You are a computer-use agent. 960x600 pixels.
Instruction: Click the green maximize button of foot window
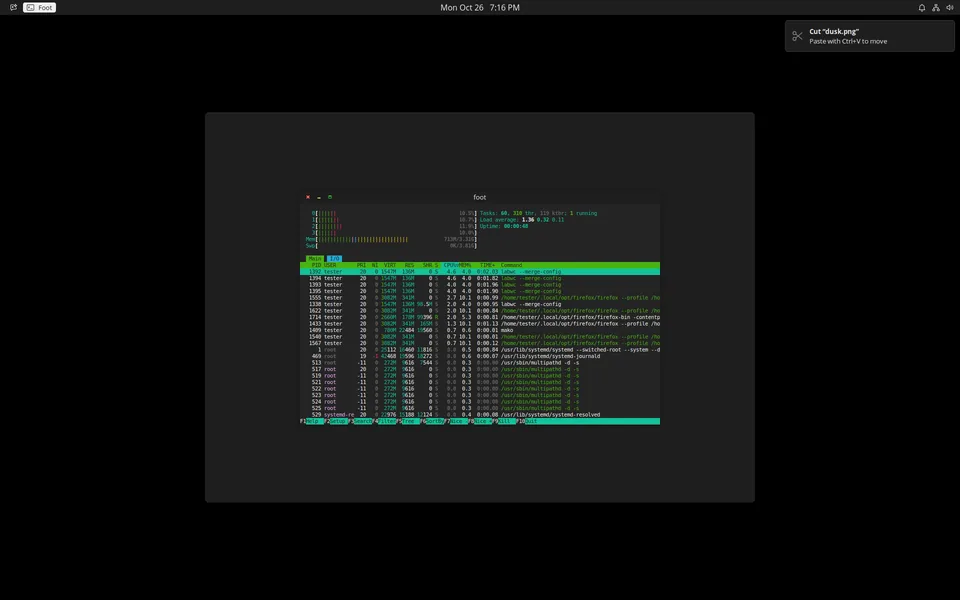point(330,197)
